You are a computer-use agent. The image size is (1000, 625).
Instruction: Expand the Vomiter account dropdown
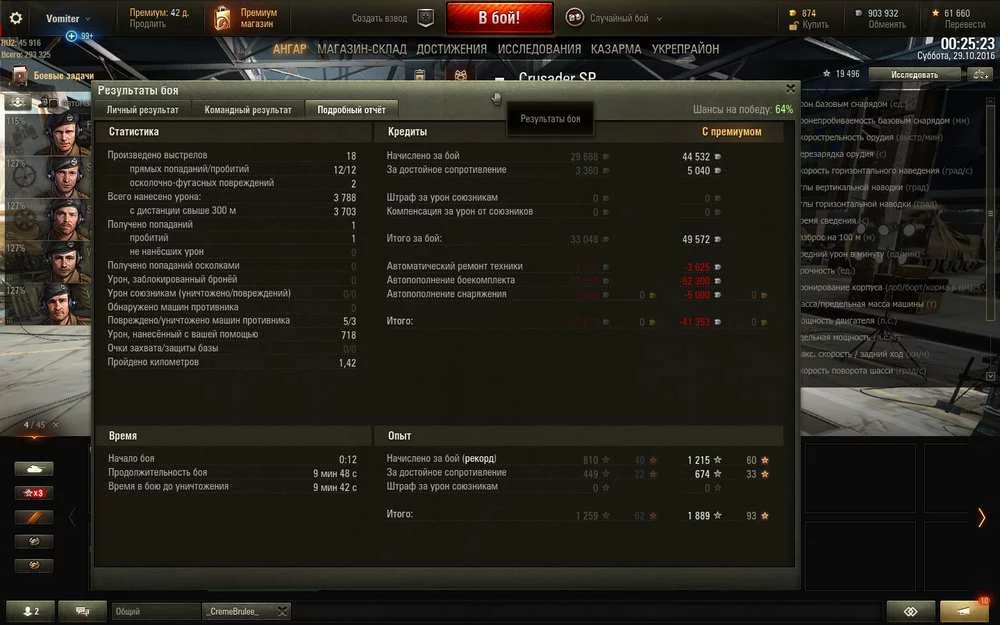coord(88,19)
